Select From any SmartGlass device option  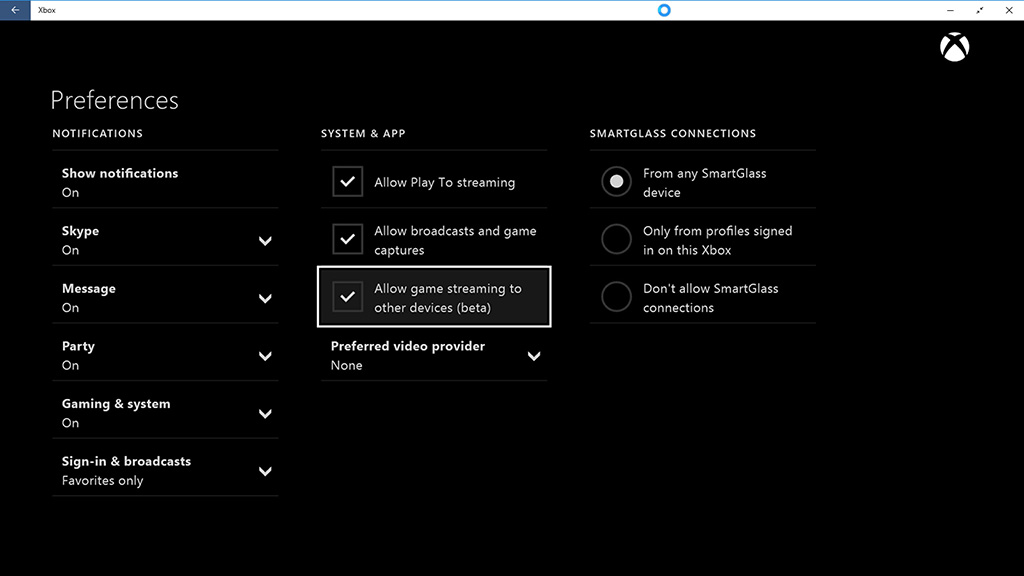pyautogui.click(x=617, y=182)
